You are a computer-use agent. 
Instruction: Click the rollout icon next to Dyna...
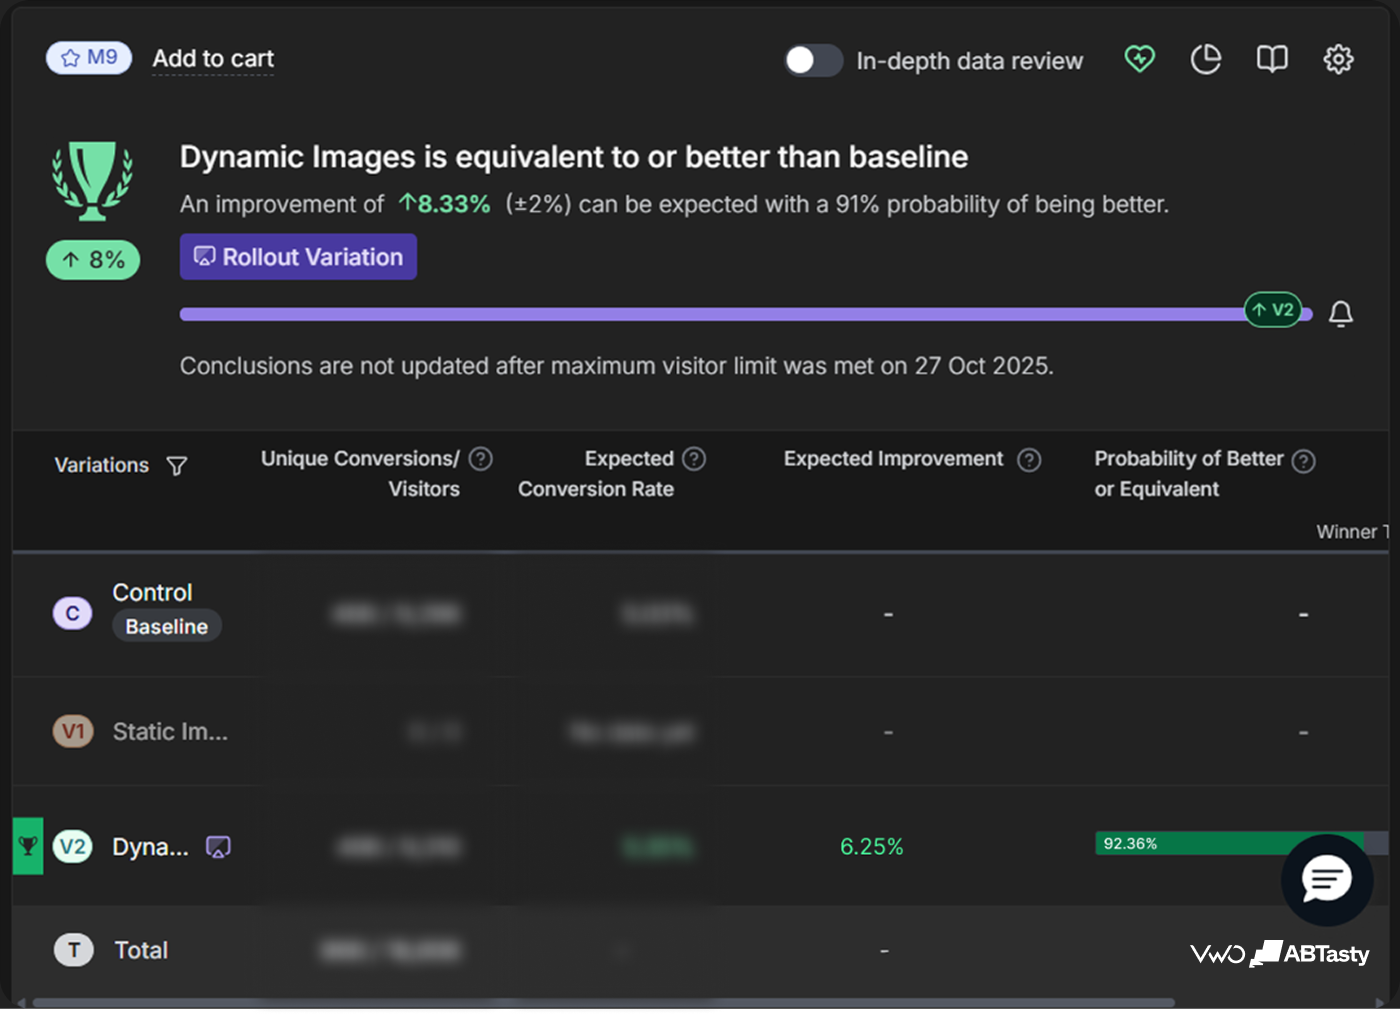coord(218,847)
